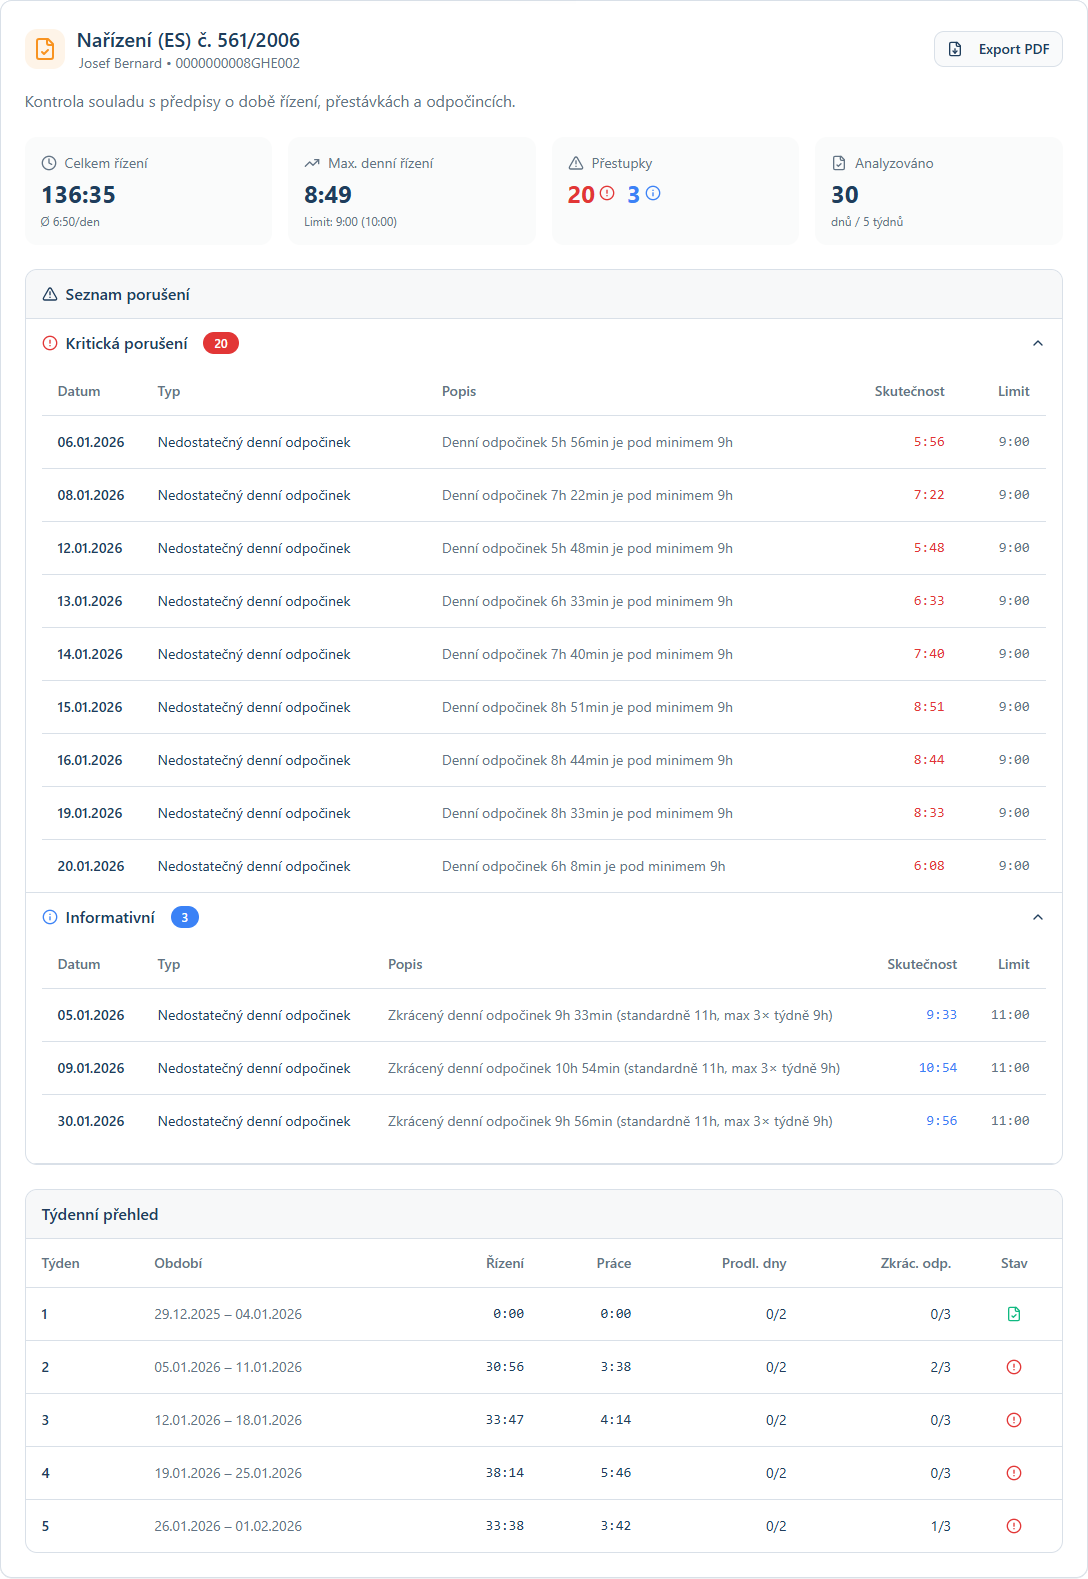The width and height of the screenshot is (1088, 1579).
Task: Click the red status icon for week 2
Action: coord(1013,1367)
